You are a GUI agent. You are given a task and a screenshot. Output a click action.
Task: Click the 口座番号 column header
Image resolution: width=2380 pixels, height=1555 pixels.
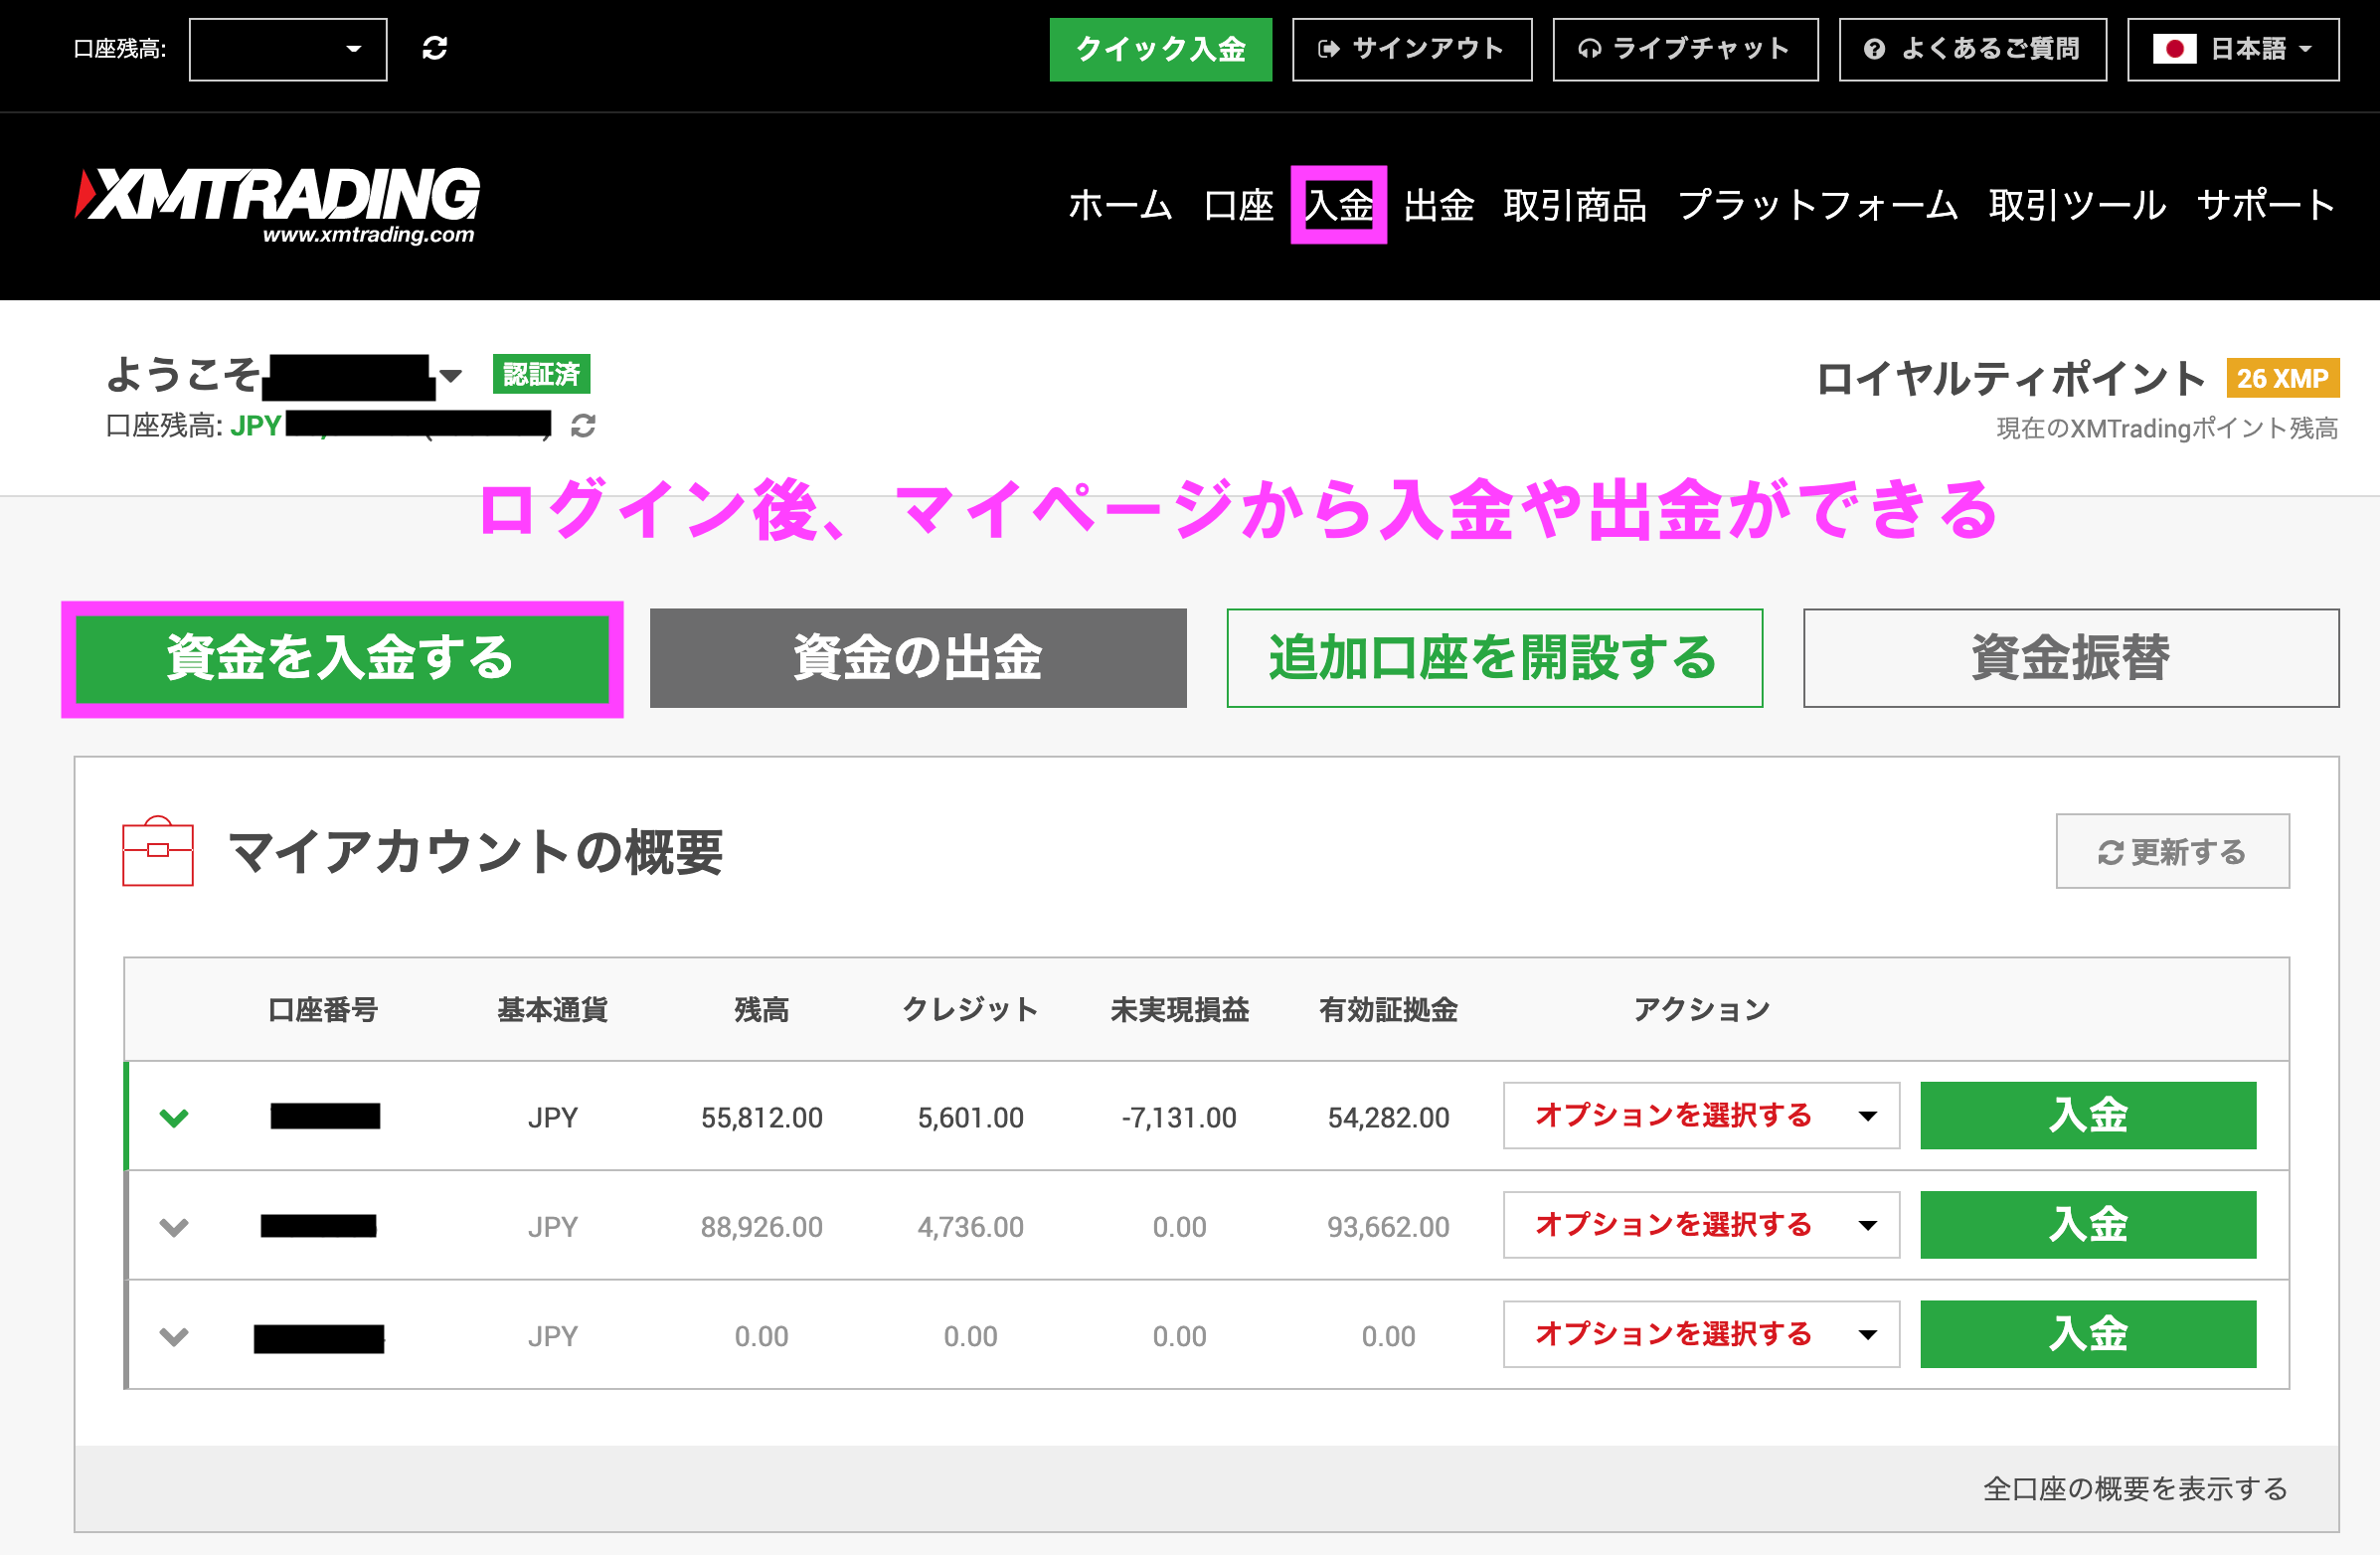coord(323,1010)
